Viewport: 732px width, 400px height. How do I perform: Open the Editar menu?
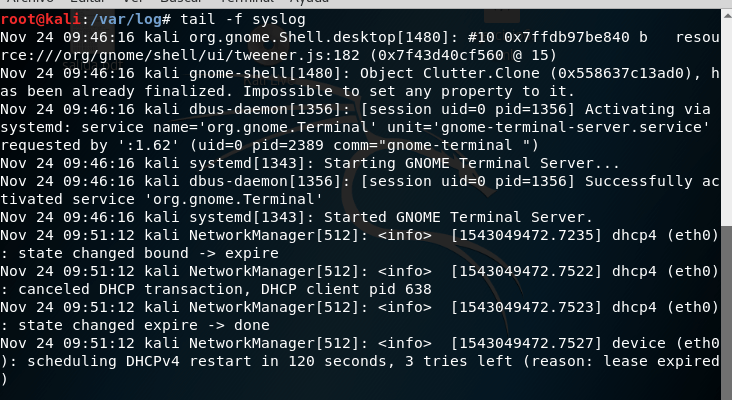[88, 1]
